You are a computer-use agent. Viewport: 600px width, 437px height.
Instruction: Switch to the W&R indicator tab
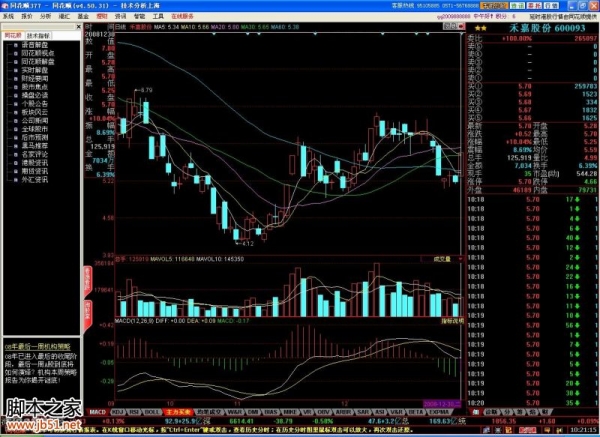point(234,412)
